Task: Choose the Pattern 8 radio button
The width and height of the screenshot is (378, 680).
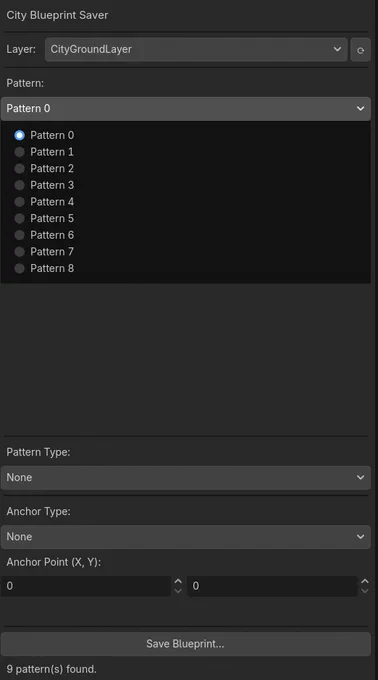Action: pos(19,268)
